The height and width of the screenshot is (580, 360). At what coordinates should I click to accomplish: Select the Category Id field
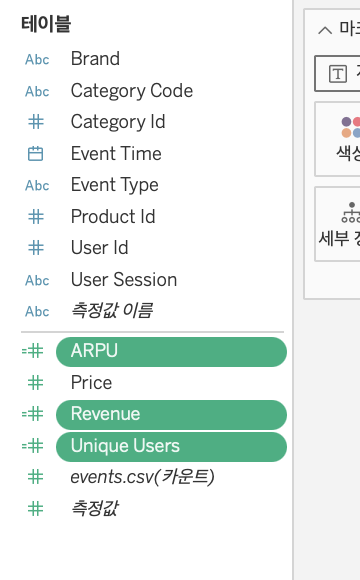point(118,122)
